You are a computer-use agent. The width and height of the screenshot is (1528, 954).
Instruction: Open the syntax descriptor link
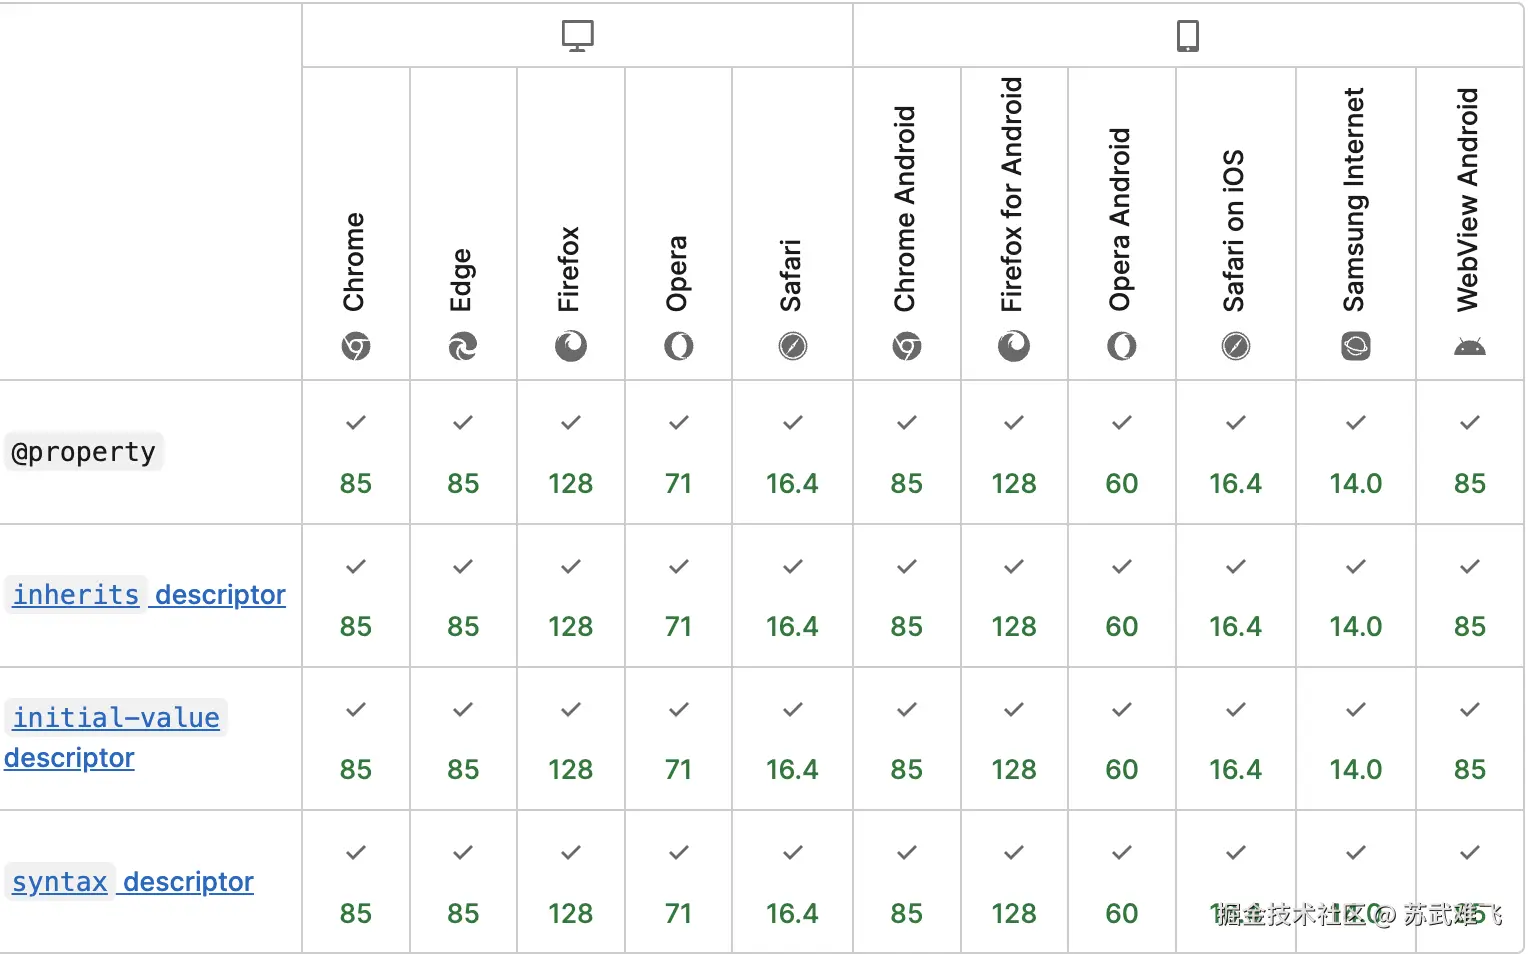coord(133,882)
